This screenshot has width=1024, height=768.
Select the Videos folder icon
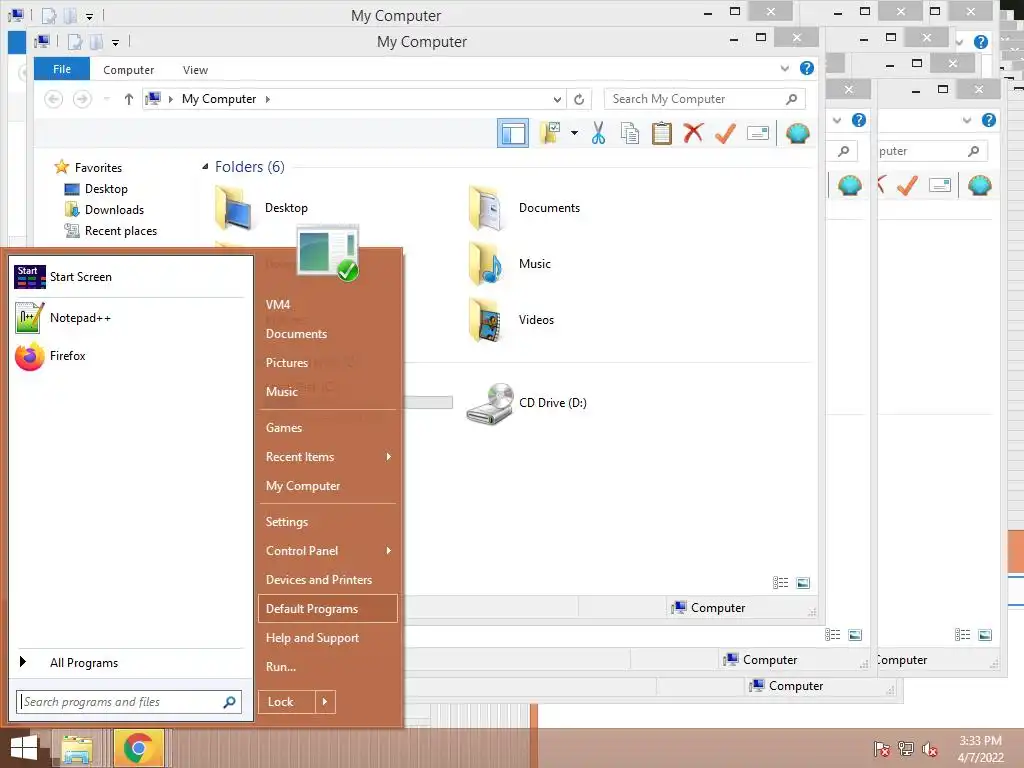[x=486, y=320]
